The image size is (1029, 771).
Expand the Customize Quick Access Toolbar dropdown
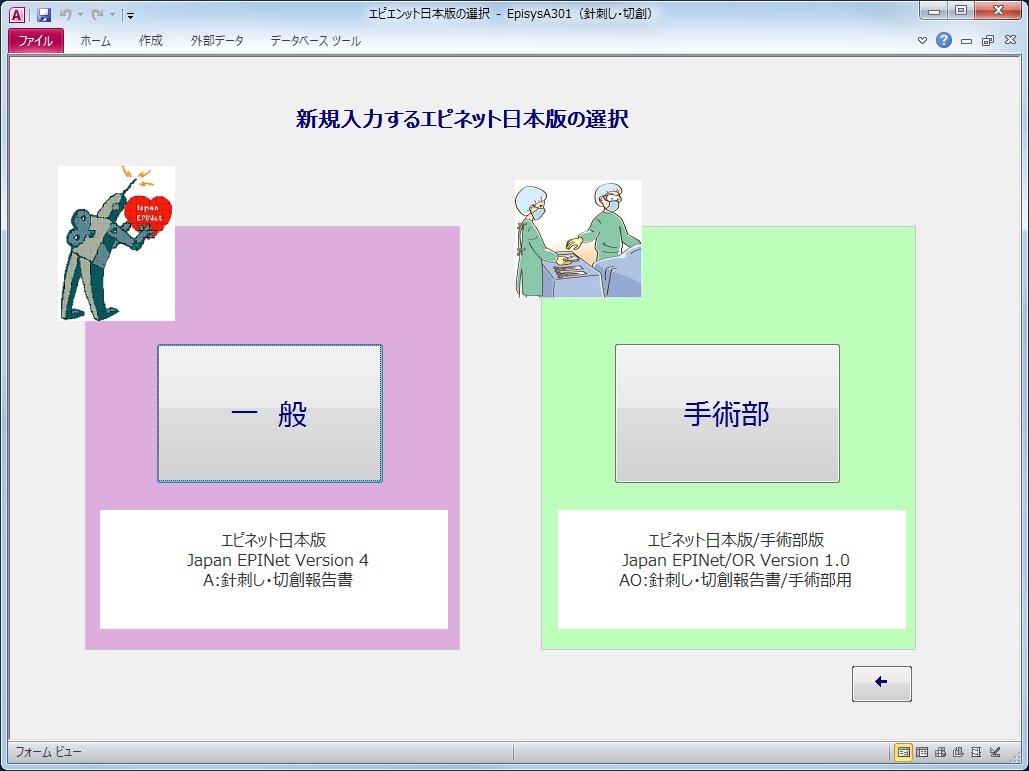[131, 16]
